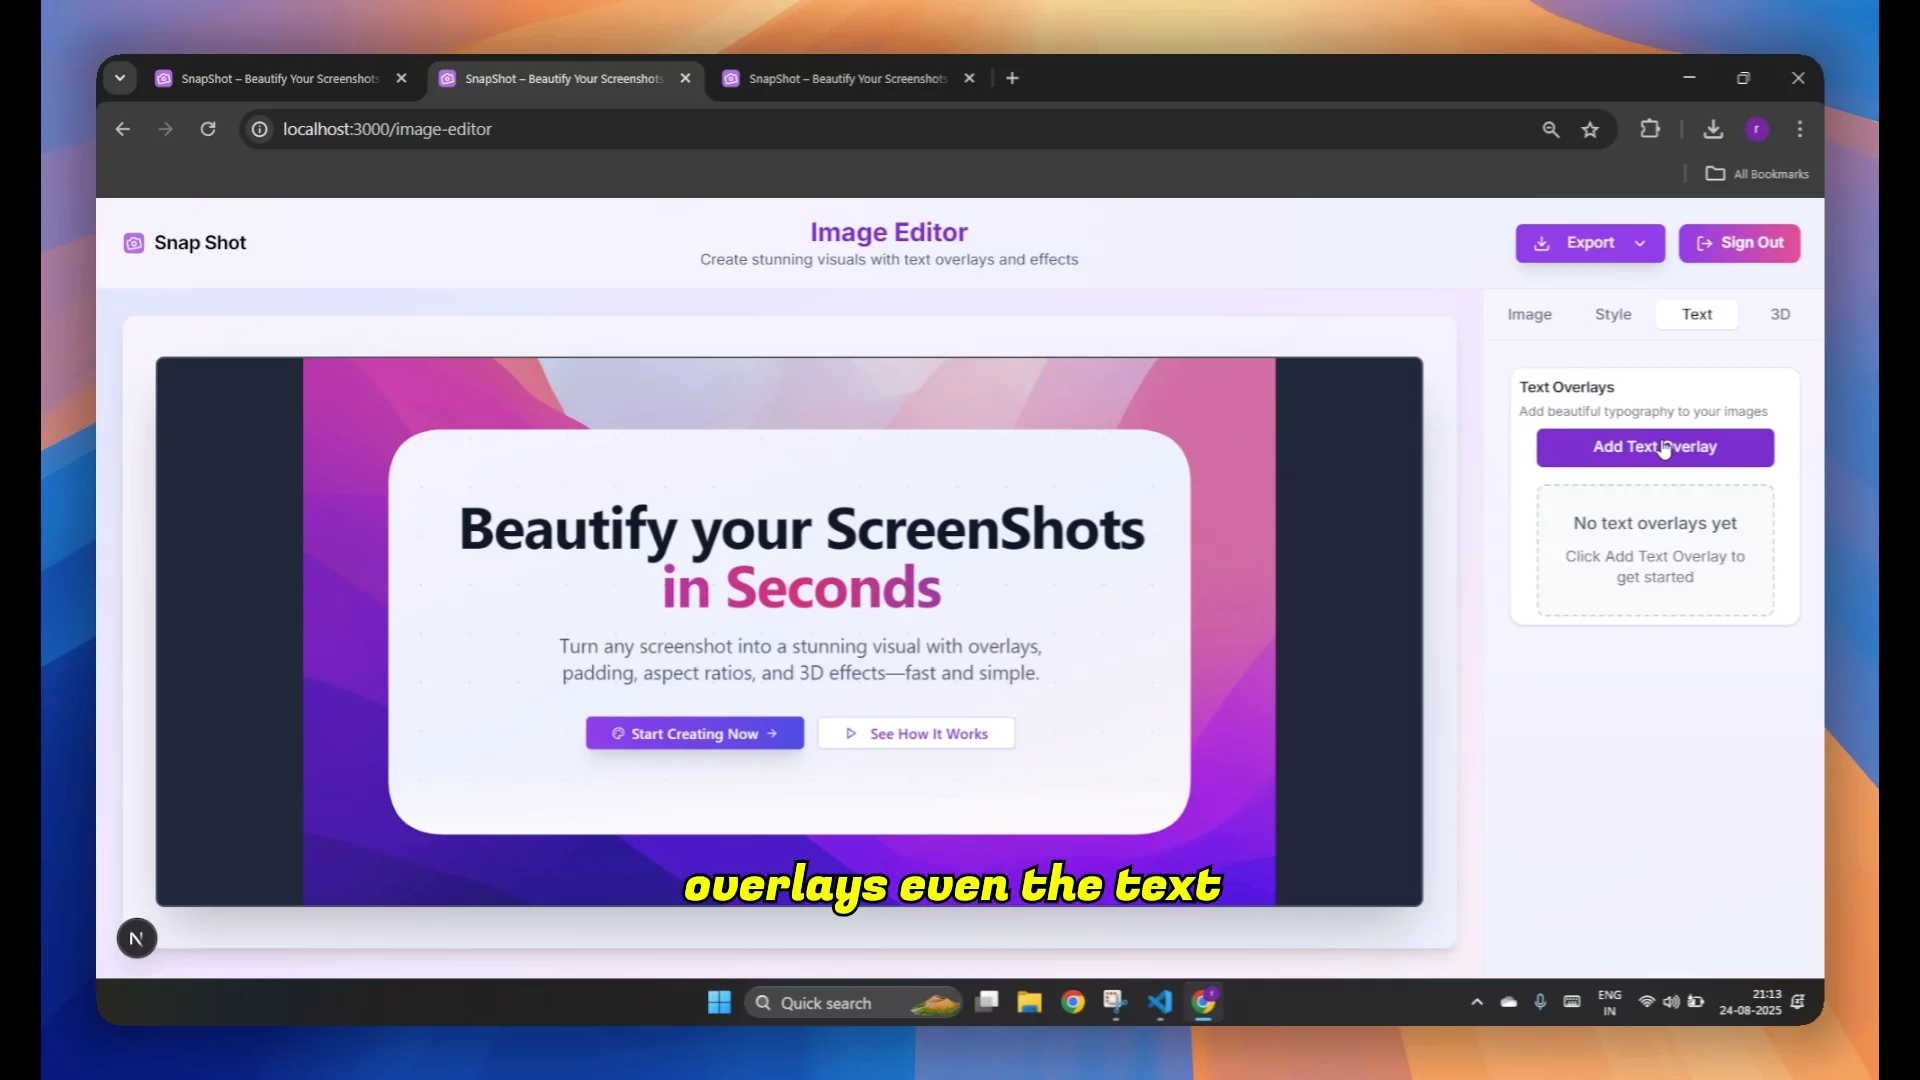Screen dimensions: 1920x1080
Task: Click the Snap Shot camera logo icon
Action: tap(133, 243)
